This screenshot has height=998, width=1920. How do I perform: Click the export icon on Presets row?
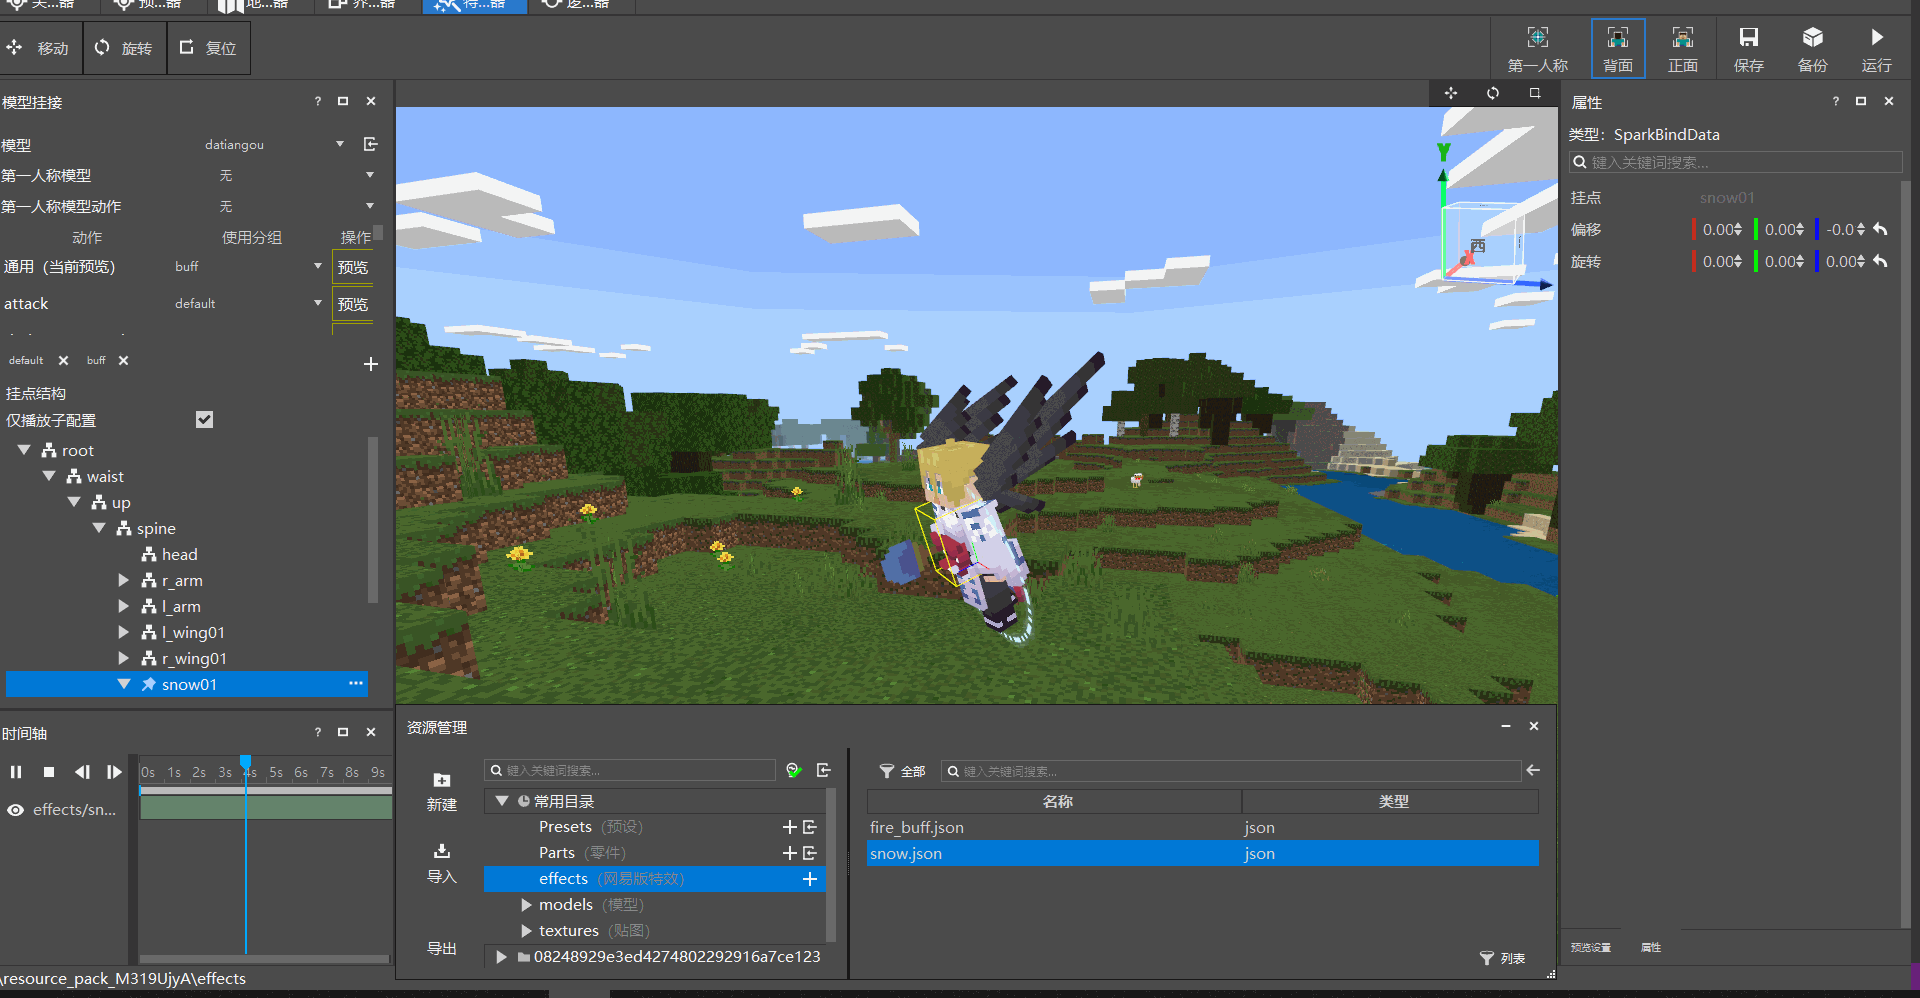point(810,827)
